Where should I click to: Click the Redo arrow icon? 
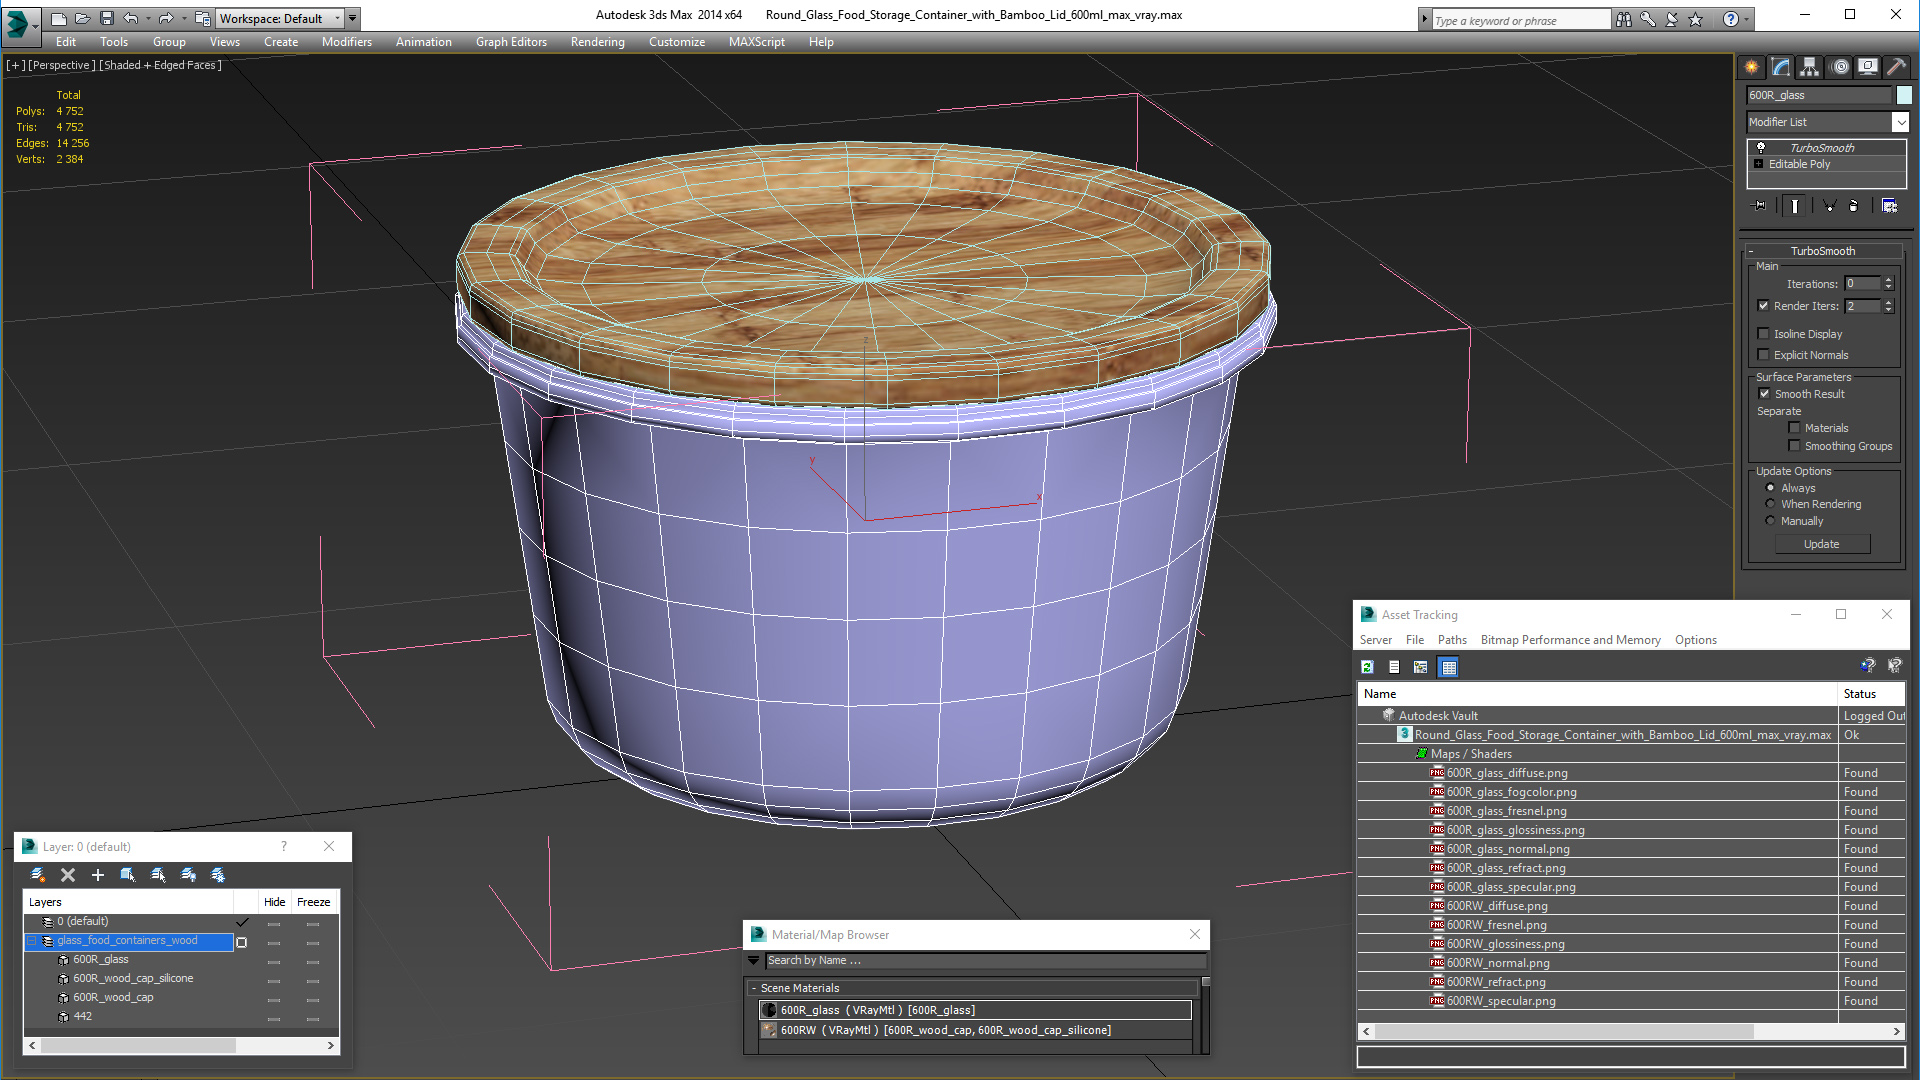pos(166,18)
